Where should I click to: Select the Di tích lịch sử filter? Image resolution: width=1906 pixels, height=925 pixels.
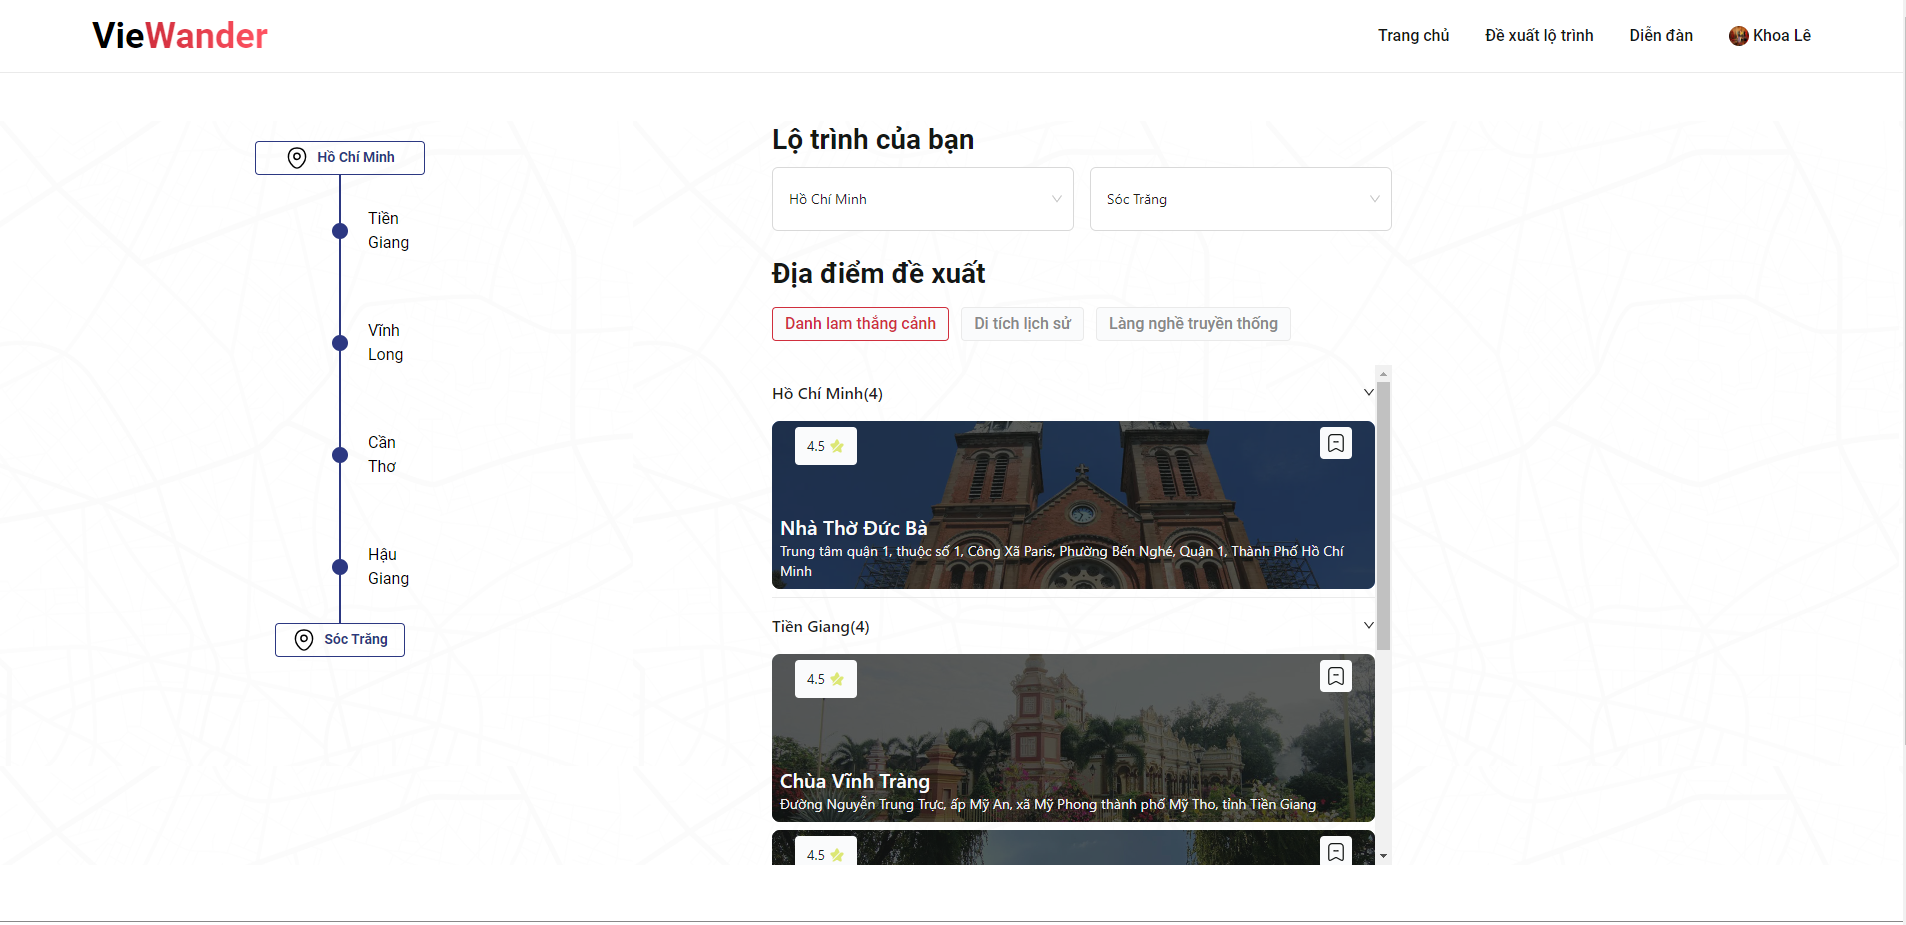pos(1022,323)
